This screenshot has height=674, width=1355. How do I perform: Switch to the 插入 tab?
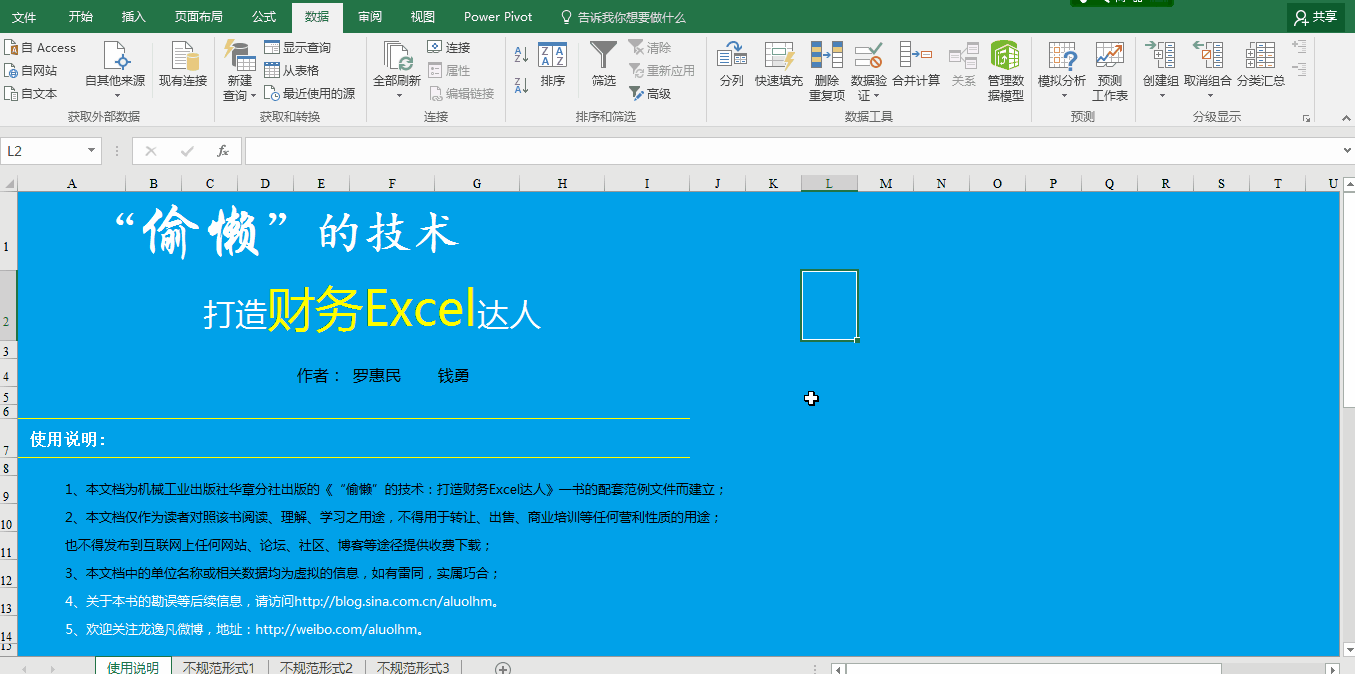coord(133,17)
